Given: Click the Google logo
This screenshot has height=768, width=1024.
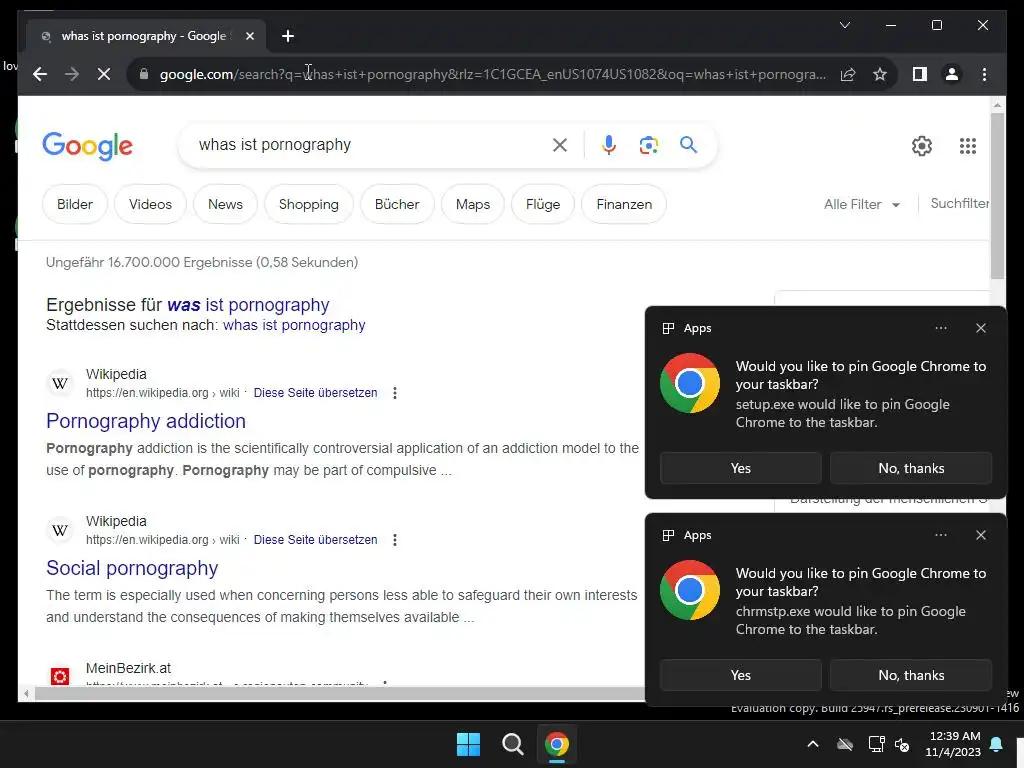Looking at the screenshot, I should [88, 146].
